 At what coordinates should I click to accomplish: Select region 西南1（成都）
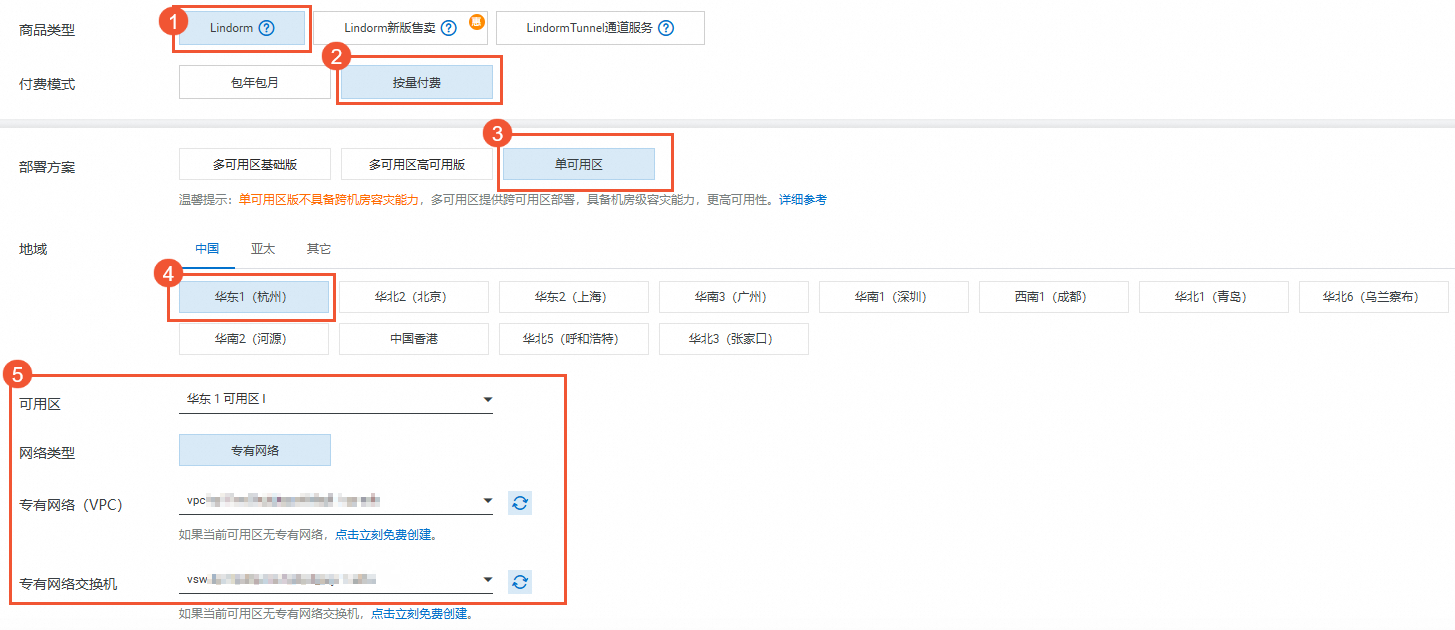(x=1054, y=297)
